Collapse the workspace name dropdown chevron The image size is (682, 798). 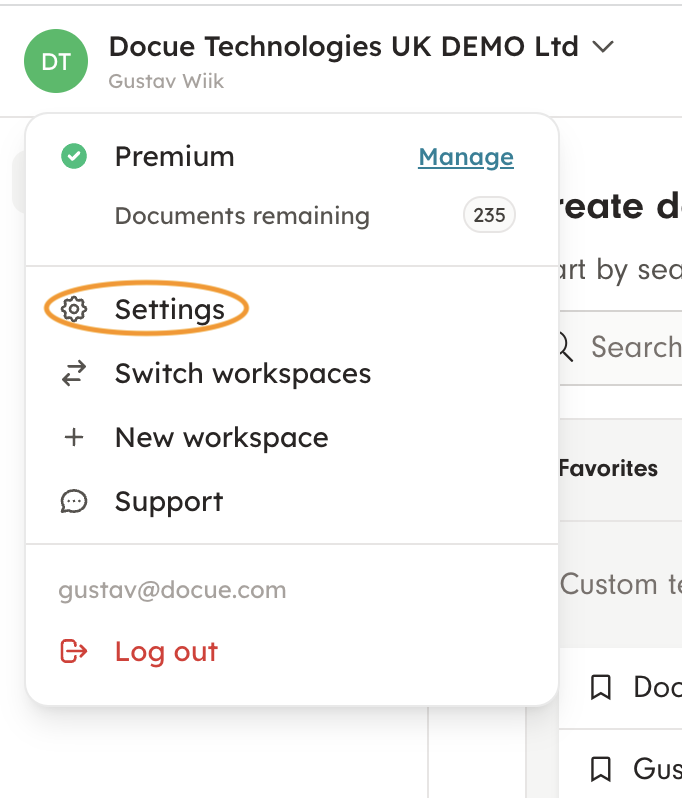point(603,46)
